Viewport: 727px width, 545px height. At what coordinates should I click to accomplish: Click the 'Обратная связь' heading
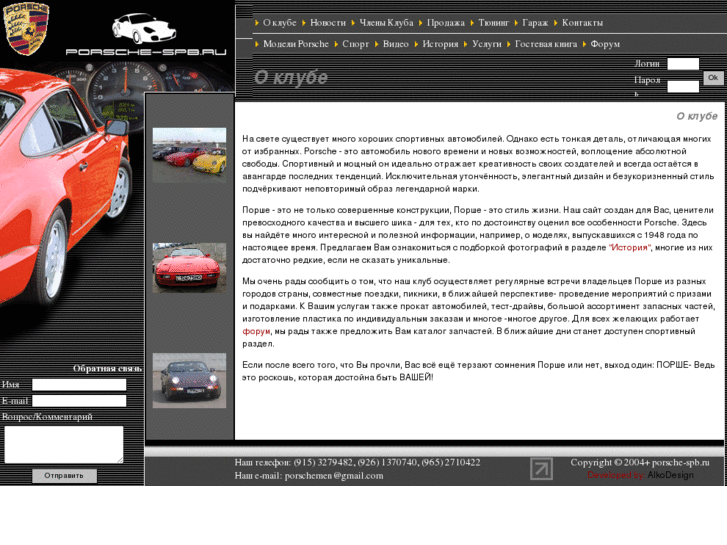click(108, 369)
